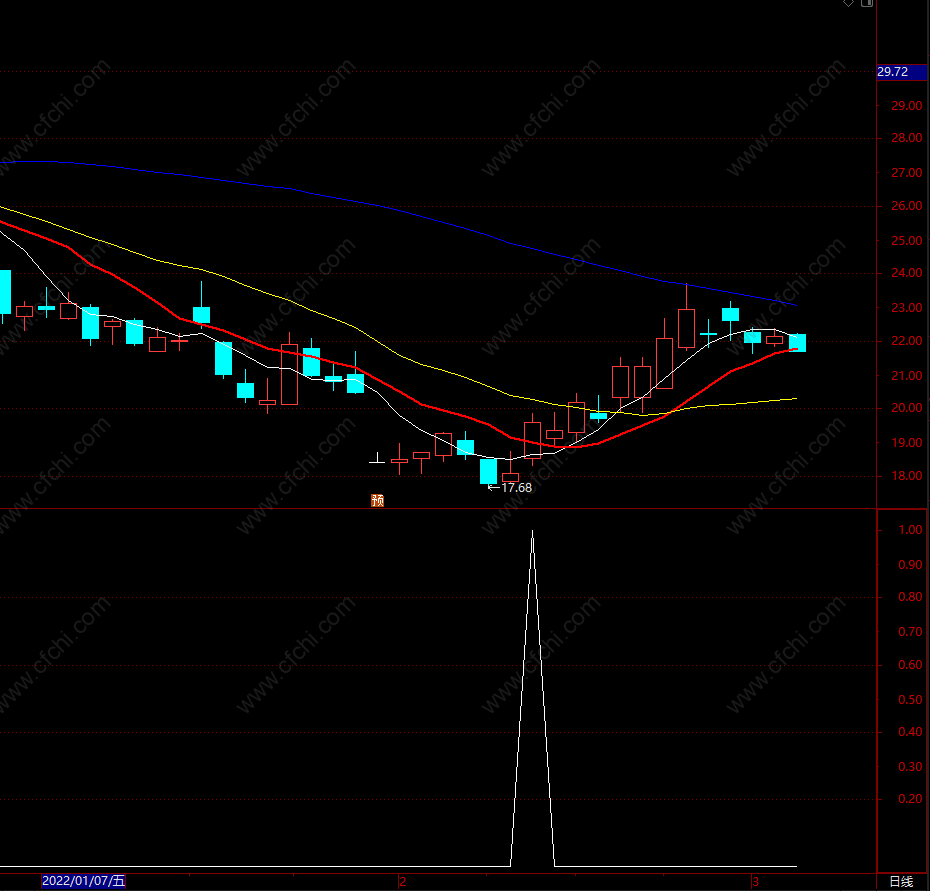Click the 18.00 price axis value
Image resolution: width=930 pixels, height=891 pixels.
tap(906, 476)
